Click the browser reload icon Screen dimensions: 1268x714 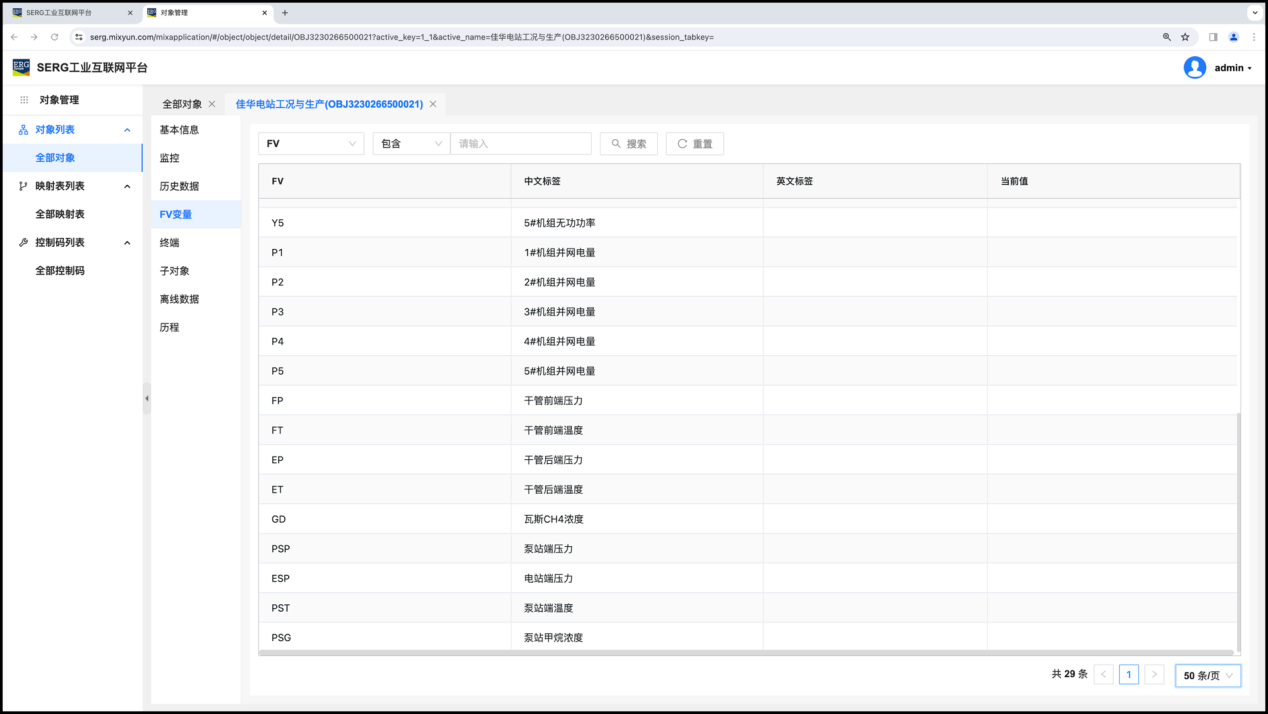54,37
